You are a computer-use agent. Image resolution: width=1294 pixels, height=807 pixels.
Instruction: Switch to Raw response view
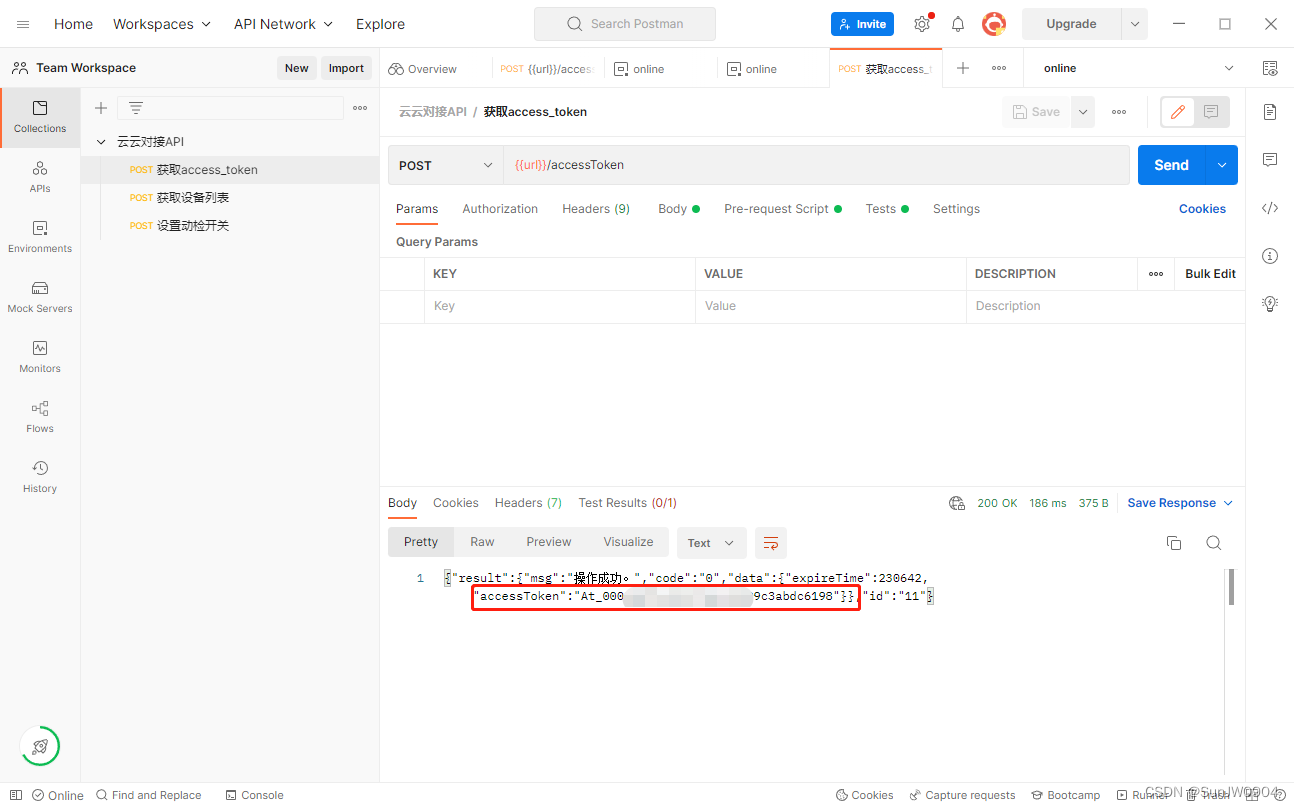click(x=482, y=542)
